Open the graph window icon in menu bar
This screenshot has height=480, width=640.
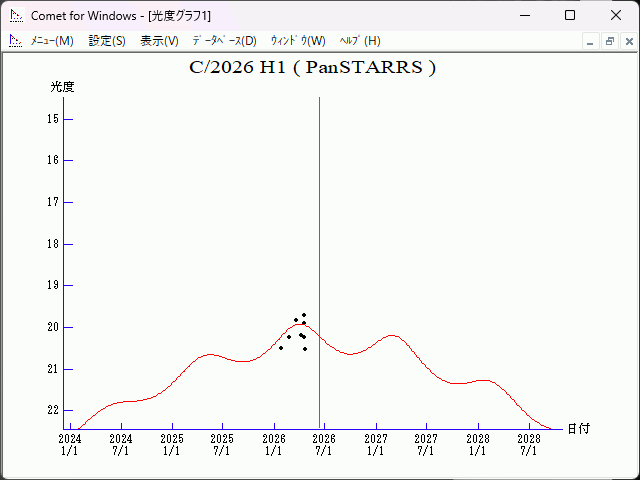(x=15, y=41)
